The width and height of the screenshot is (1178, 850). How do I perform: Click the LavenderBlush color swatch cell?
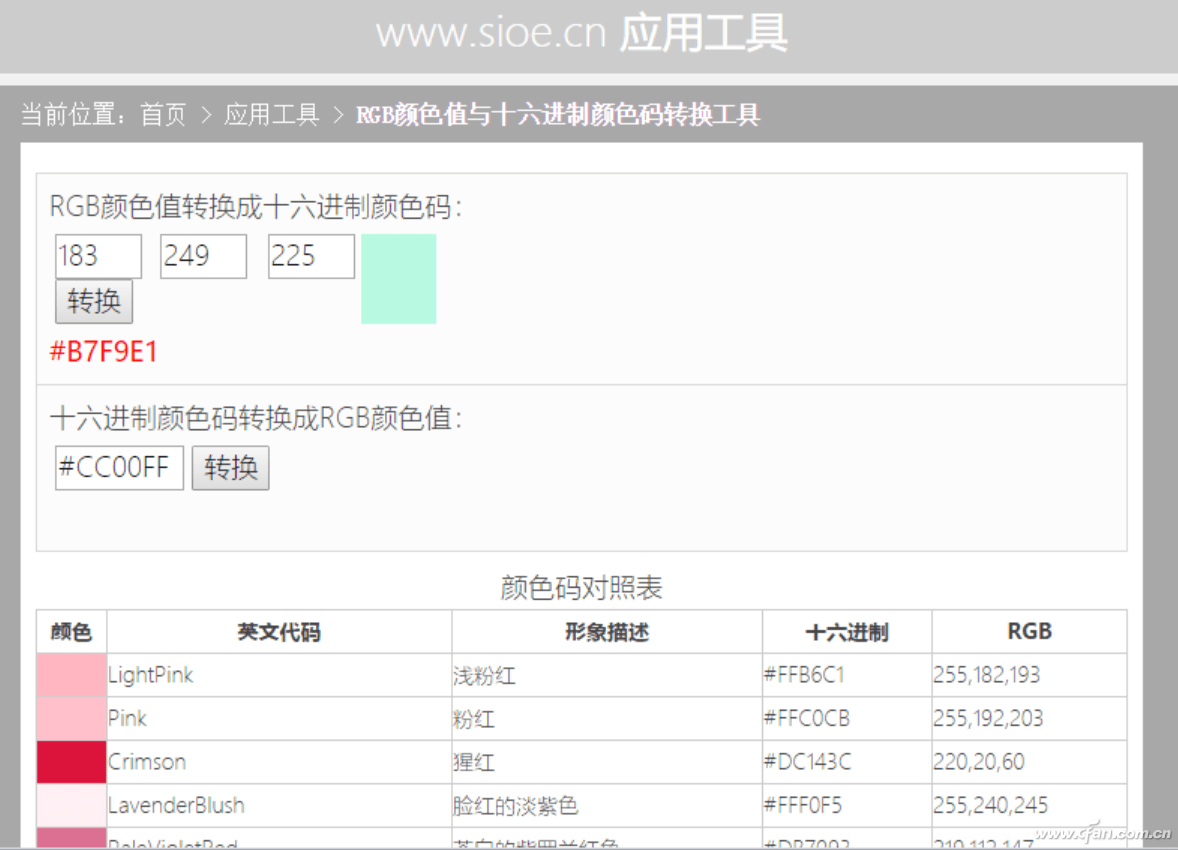tap(71, 806)
